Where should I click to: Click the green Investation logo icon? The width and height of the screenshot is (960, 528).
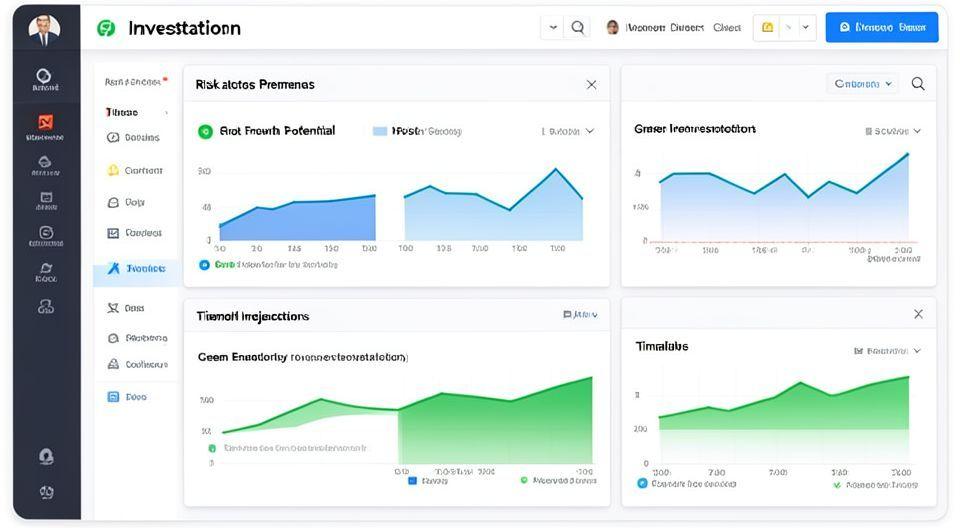[x=106, y=28]
